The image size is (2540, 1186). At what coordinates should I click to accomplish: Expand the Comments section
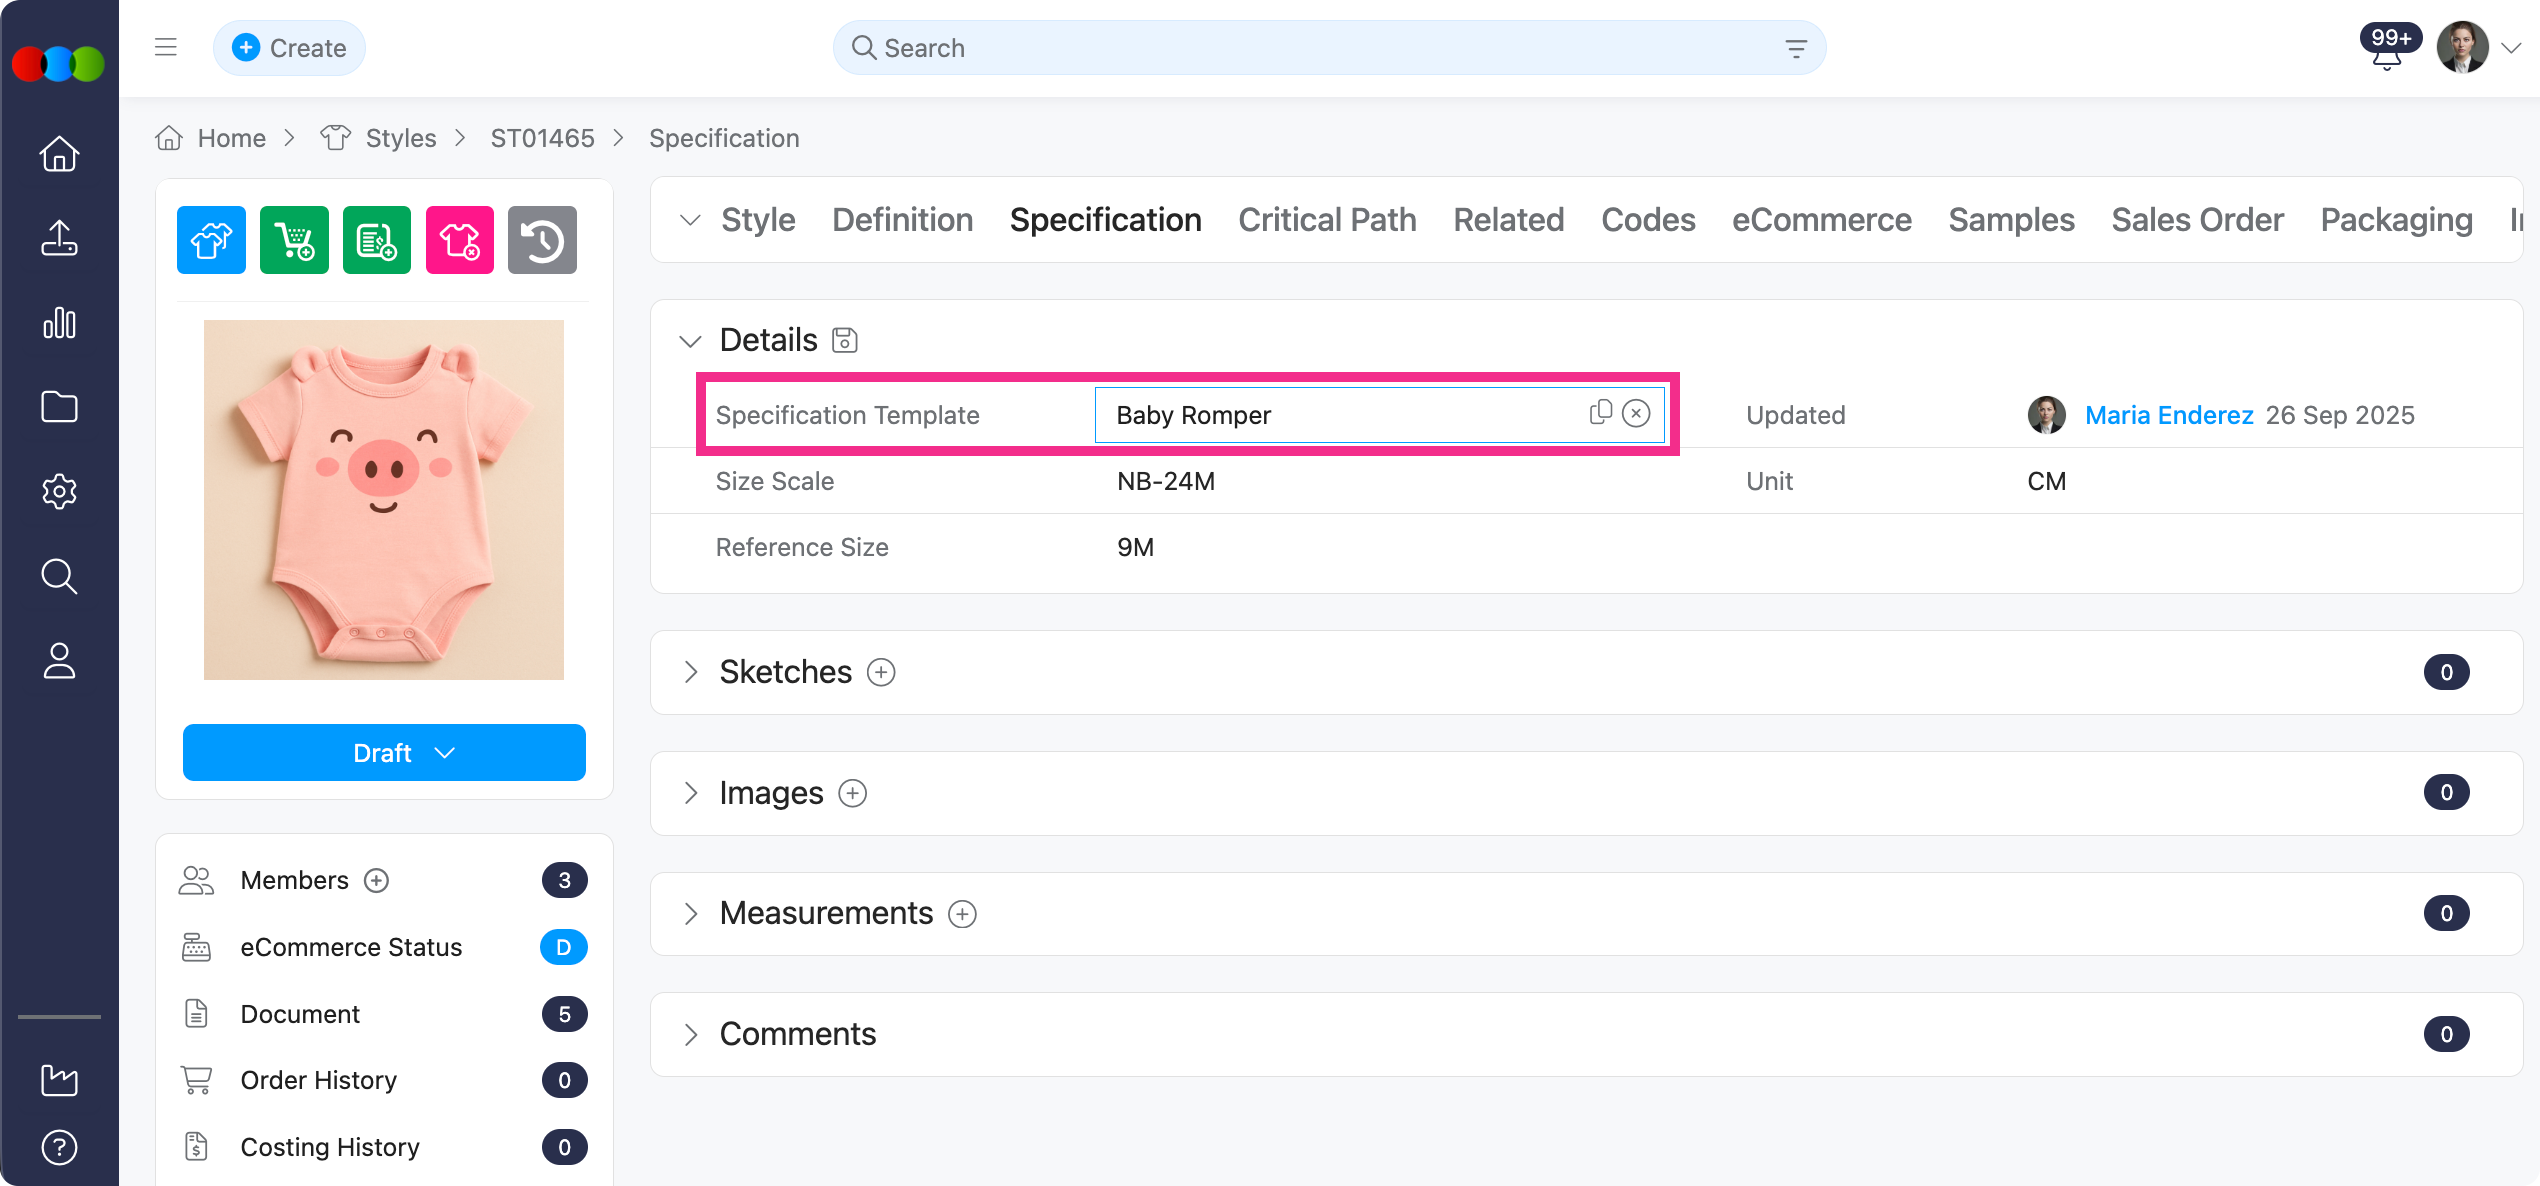point(690,1035)
